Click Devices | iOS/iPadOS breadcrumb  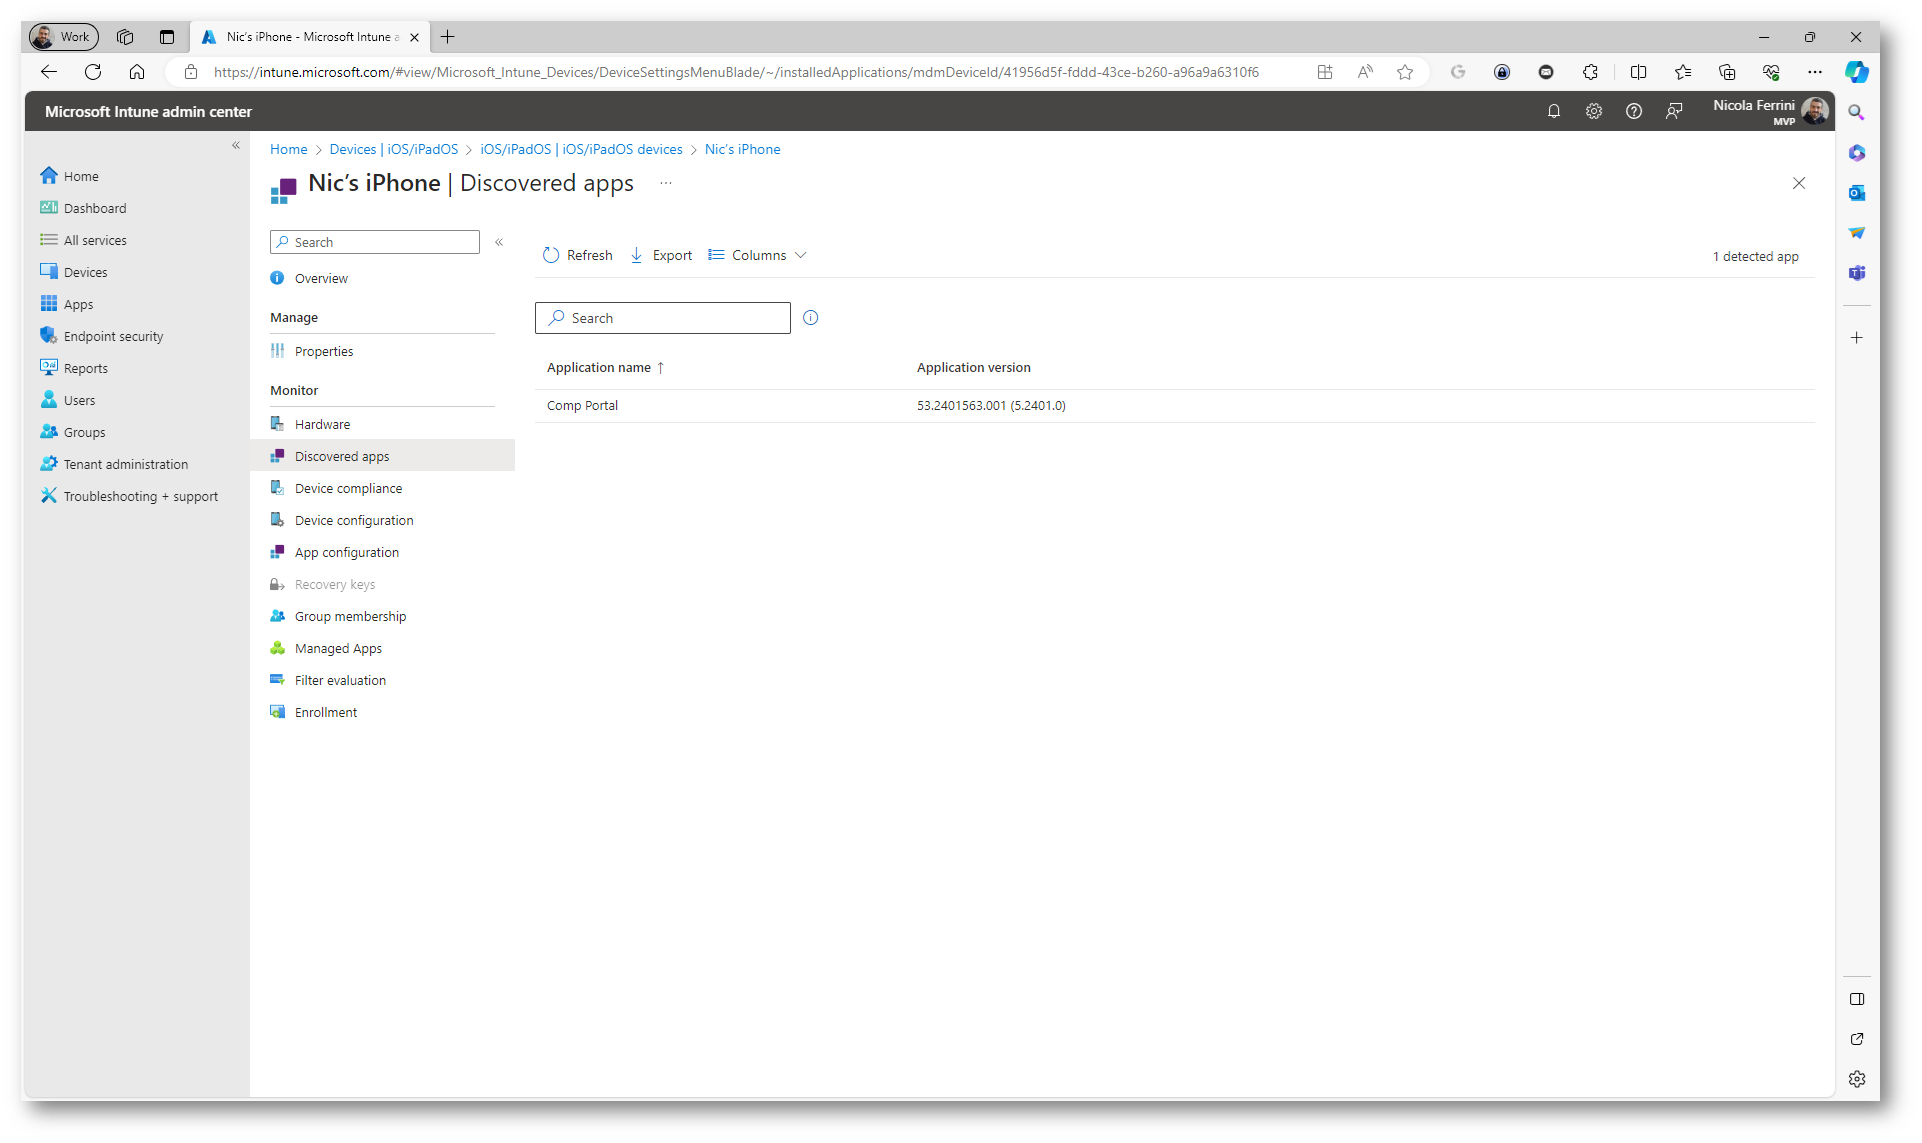tap(394, 149)
